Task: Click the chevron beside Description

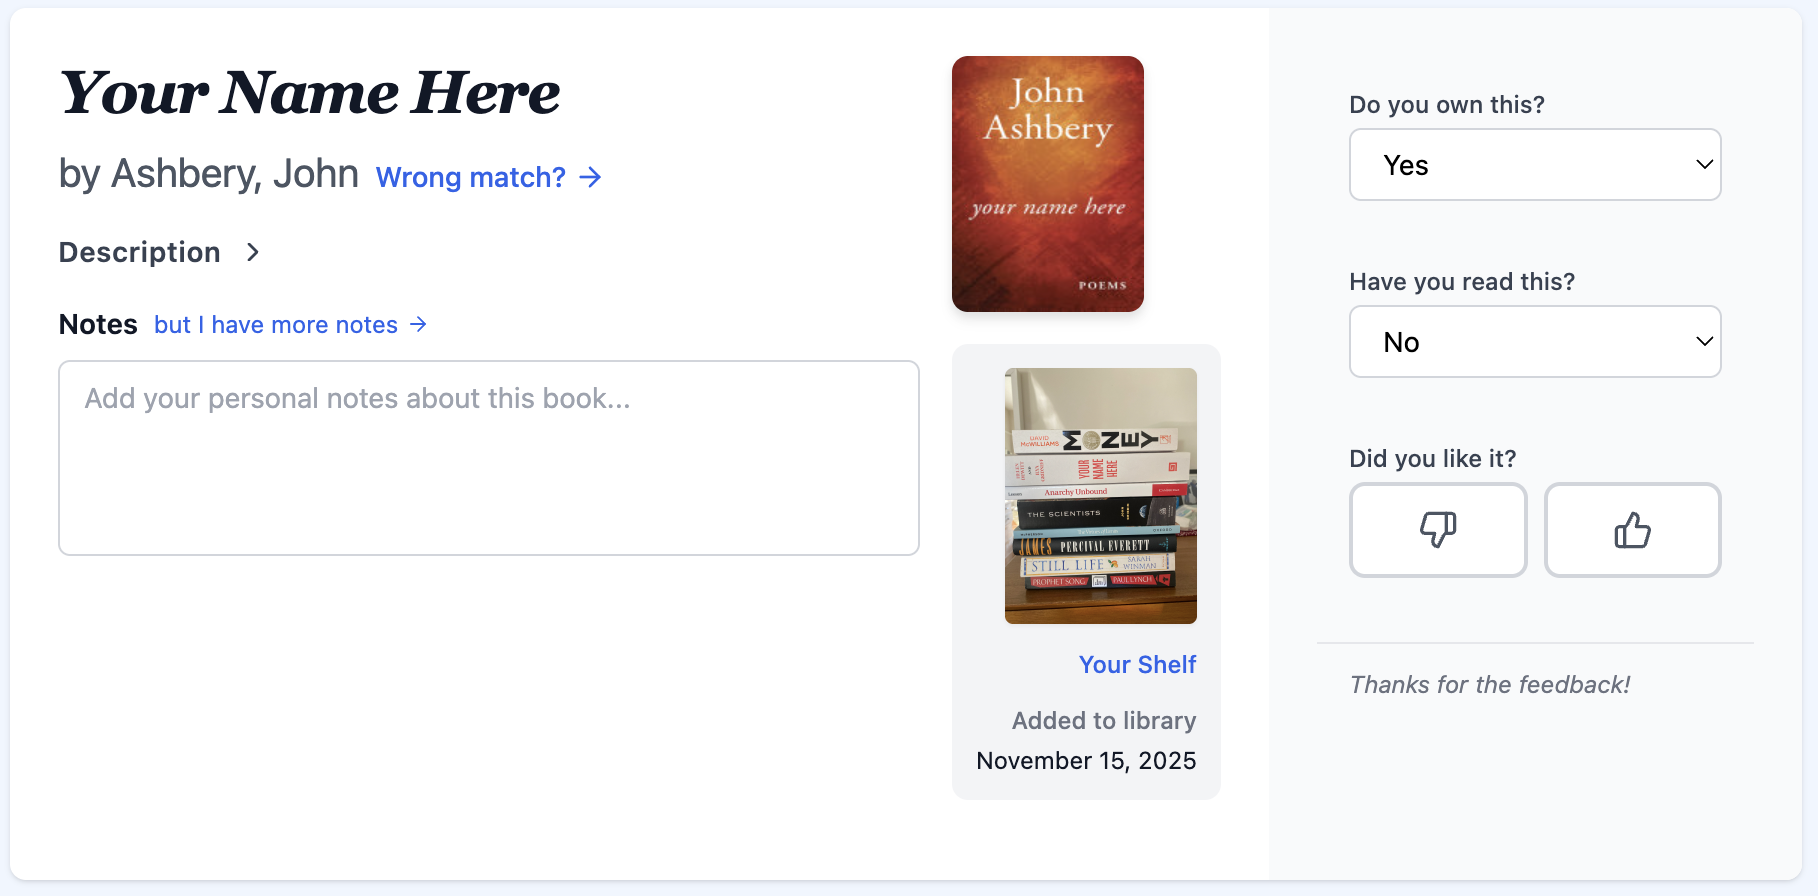Action: tap(252, 252)
